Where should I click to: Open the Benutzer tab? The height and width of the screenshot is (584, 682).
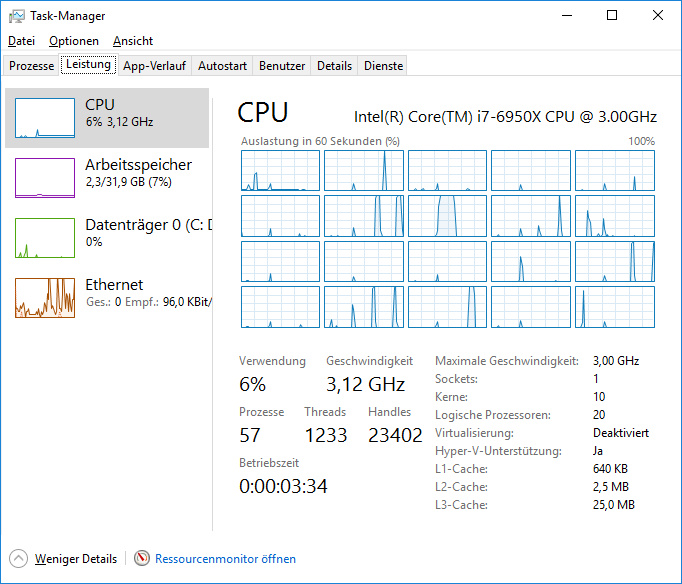click(282, 66)
